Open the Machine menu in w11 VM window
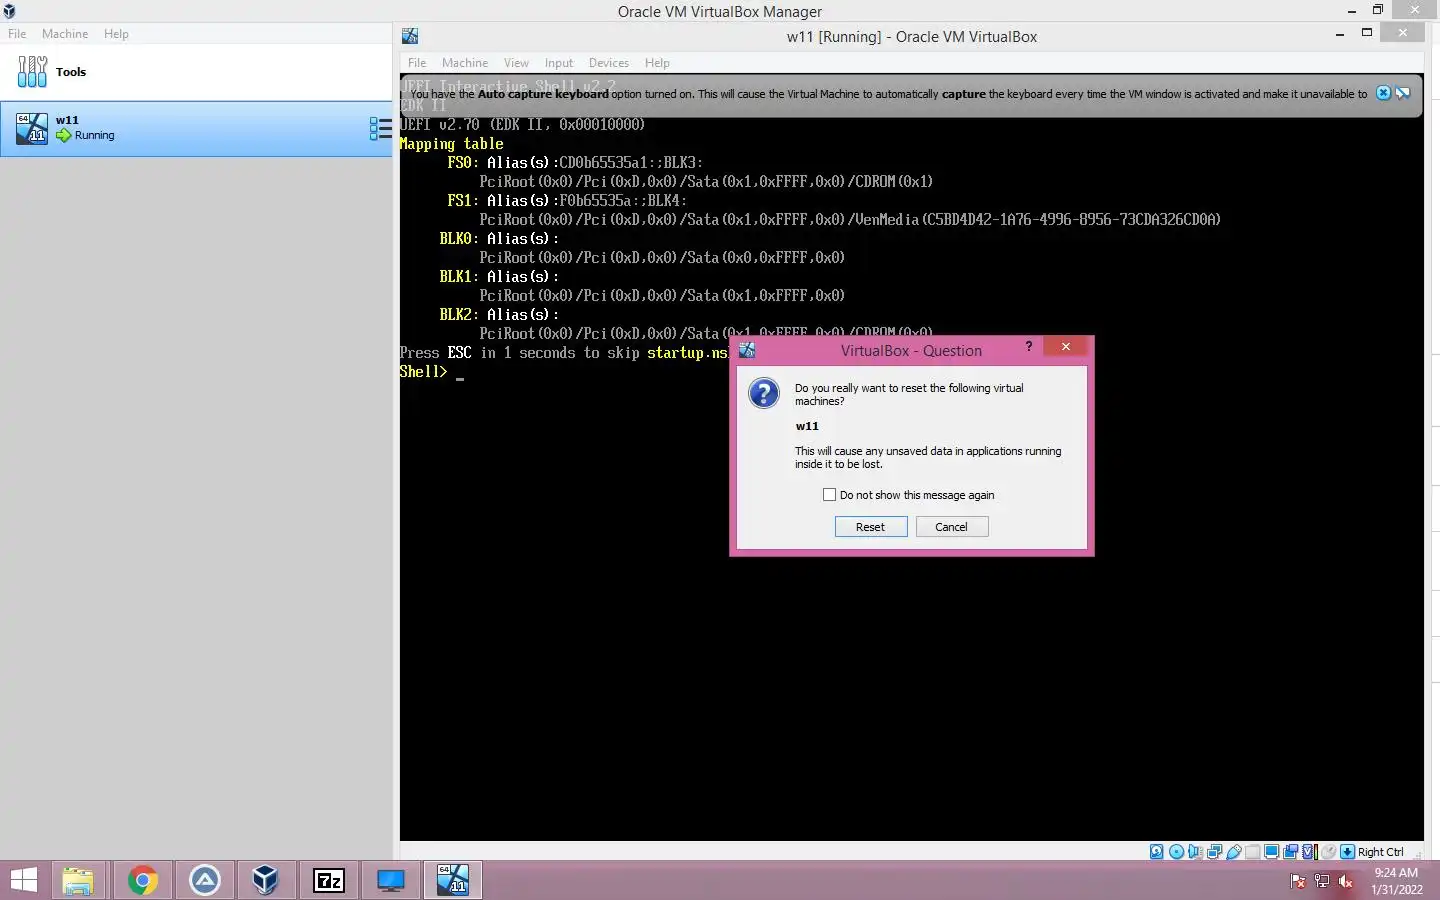Image resolution: width=1440 pixels, height=900 pixels. (x=465, y=62)
